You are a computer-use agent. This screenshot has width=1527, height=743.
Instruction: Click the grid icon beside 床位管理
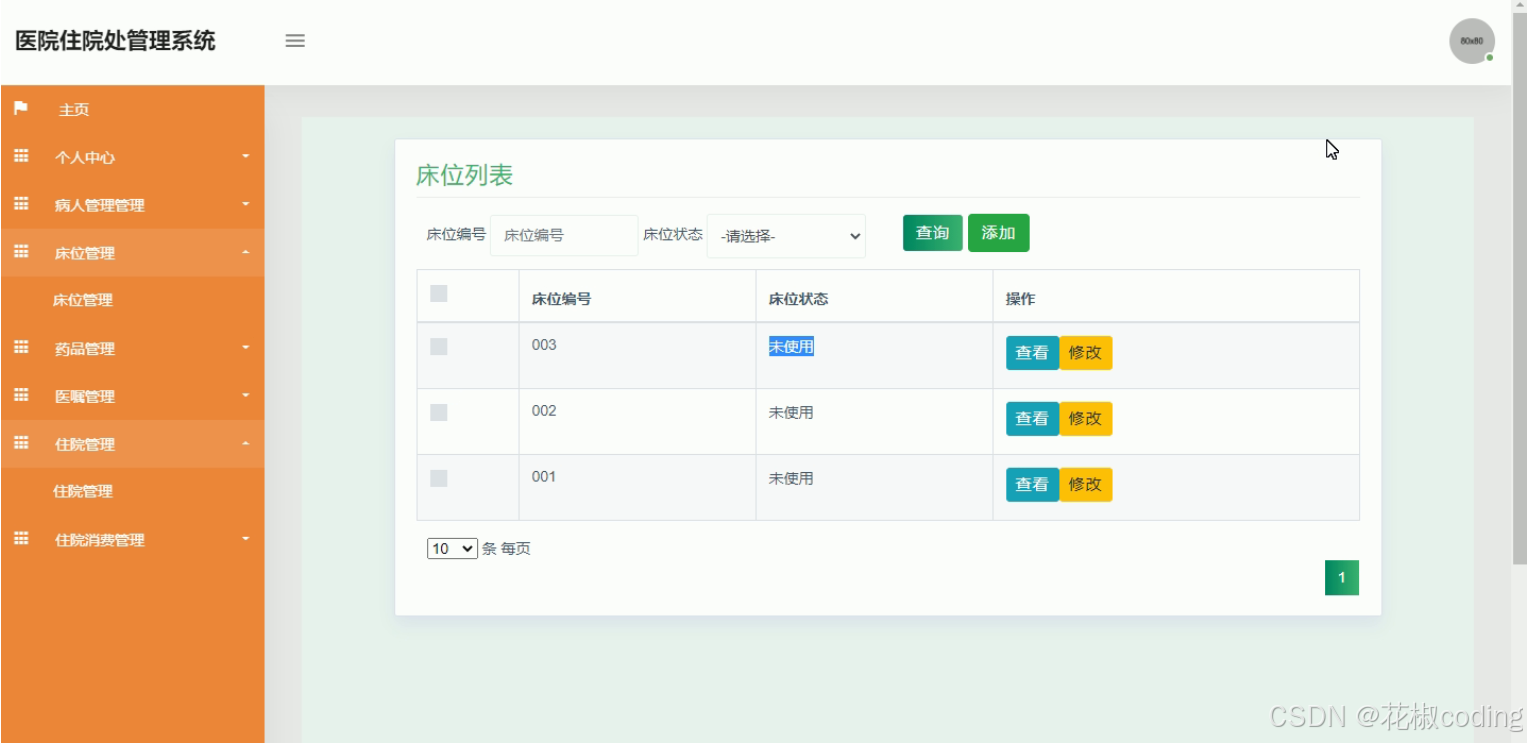[20, 253]
